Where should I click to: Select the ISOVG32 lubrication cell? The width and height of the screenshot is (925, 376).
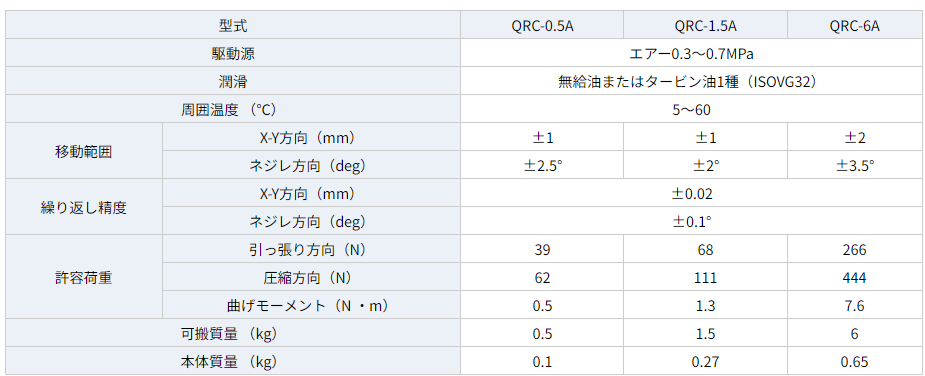click(x=691, y=81)
